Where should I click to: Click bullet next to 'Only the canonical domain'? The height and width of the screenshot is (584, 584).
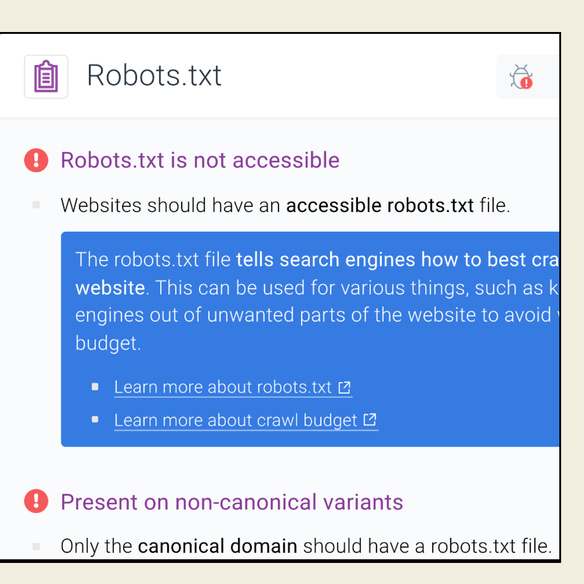point(36,546)
